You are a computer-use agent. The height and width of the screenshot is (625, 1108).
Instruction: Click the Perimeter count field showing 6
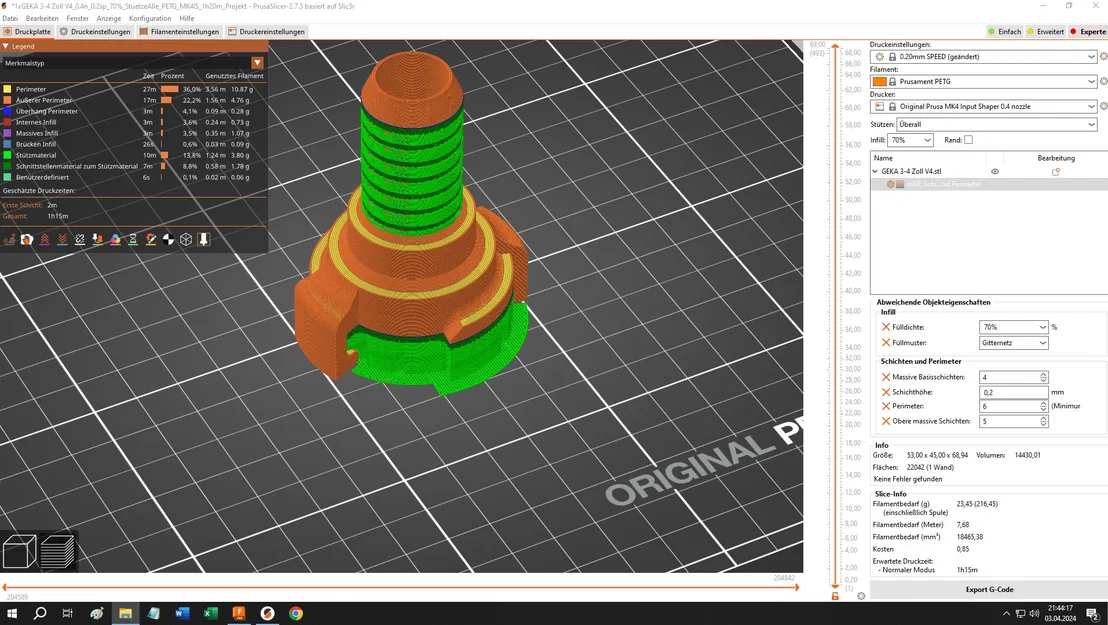click(x=1013, y=407)
